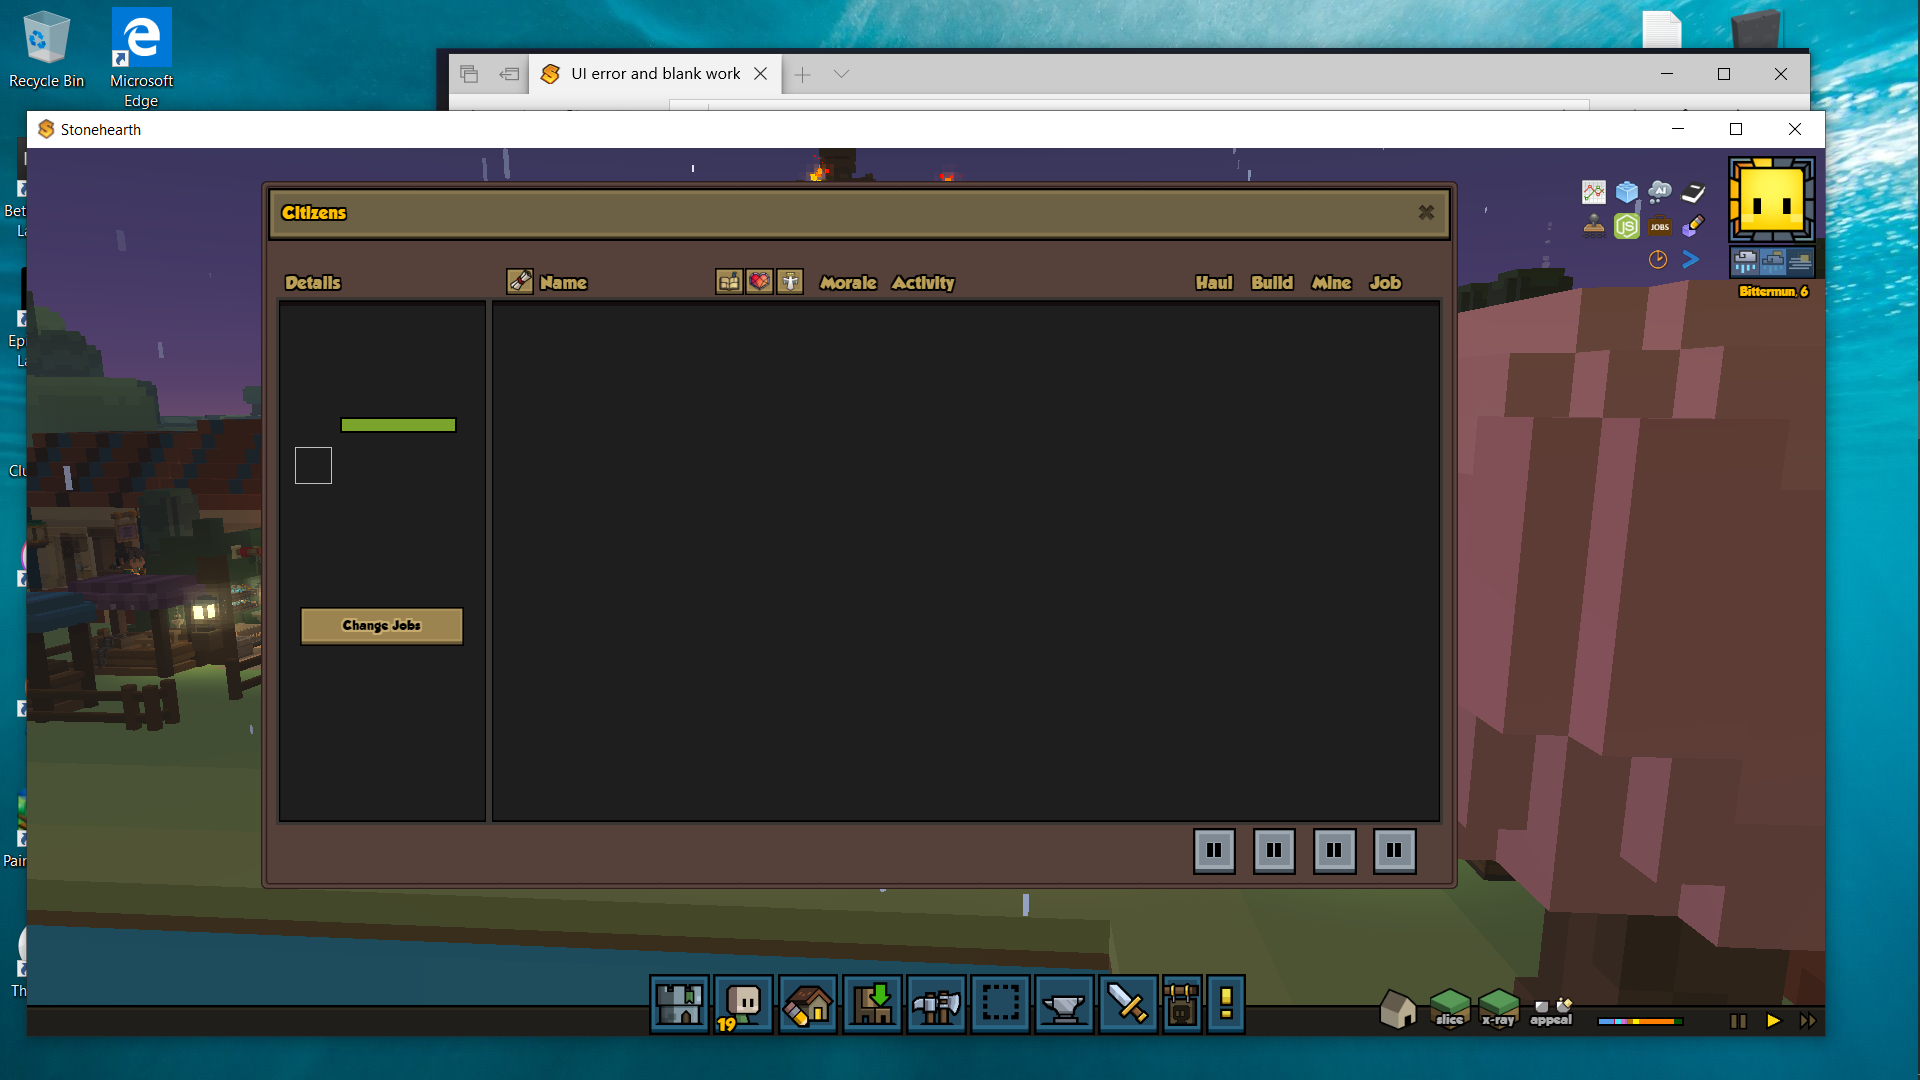Close the UI error and blank work tab

[x=760, y=74]
